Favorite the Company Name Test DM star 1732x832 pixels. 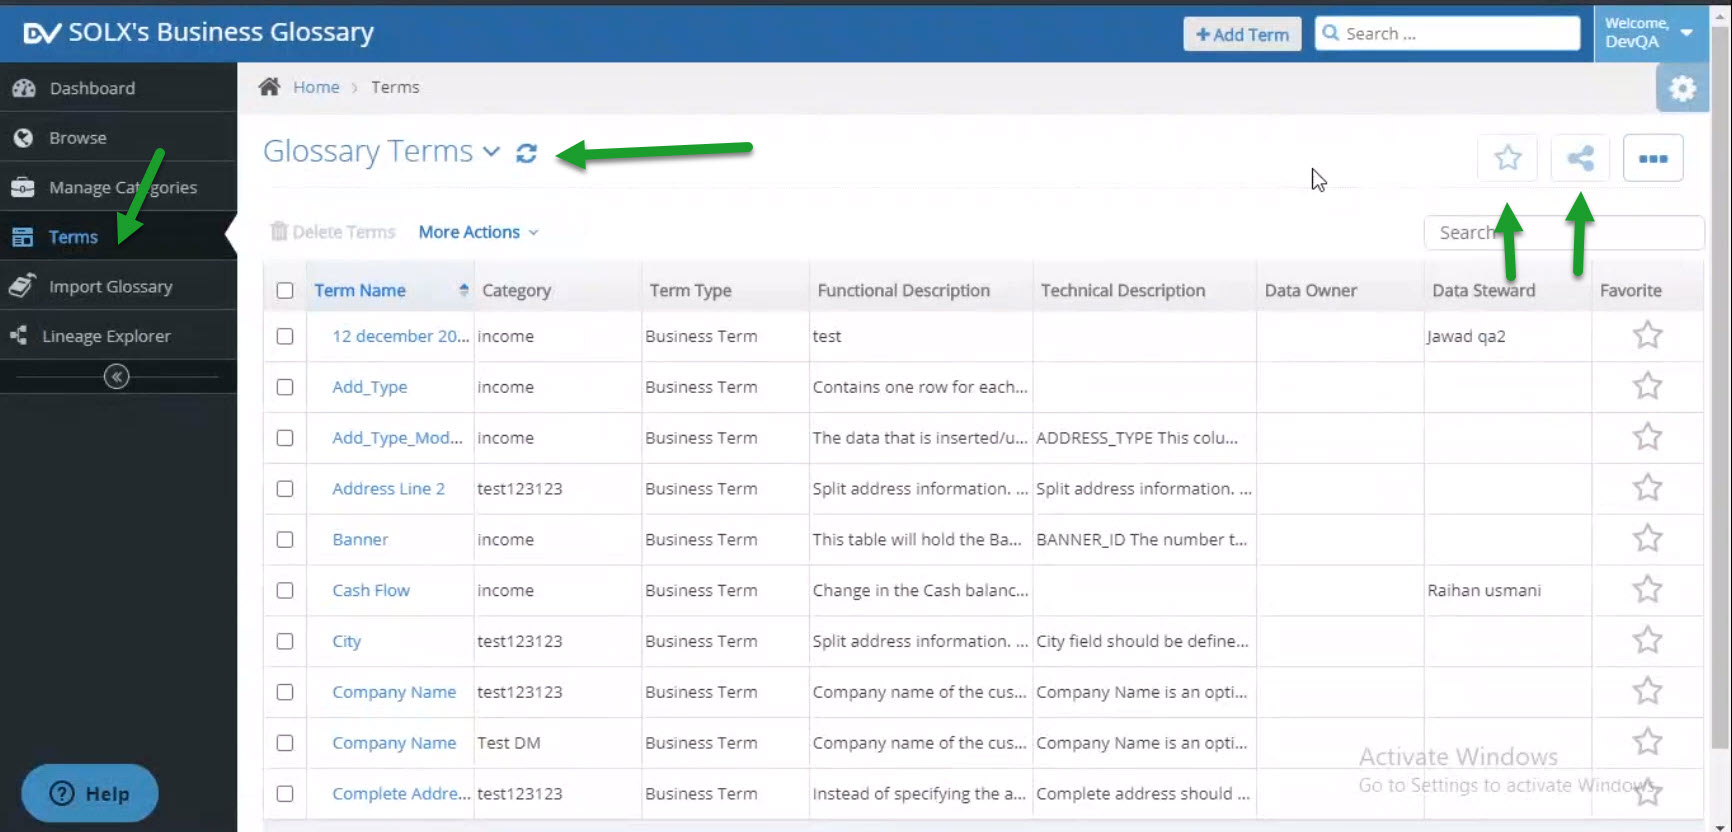1647,742
